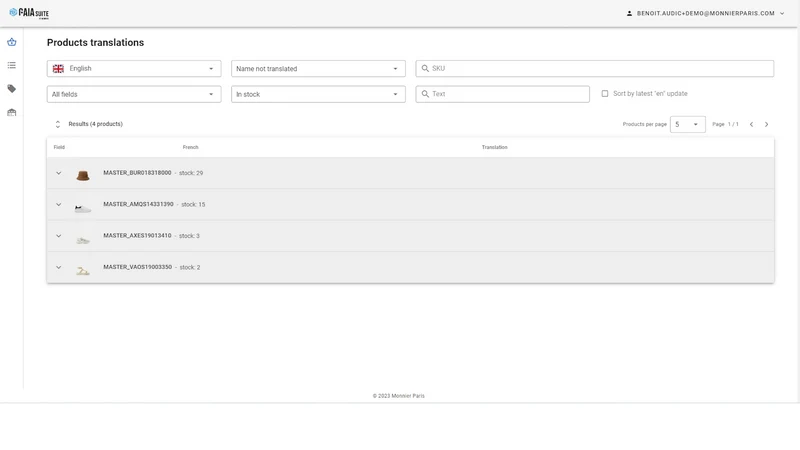Click SKU text MASTER_AXES19013410

pyautogui.click(x=137, y=236)
